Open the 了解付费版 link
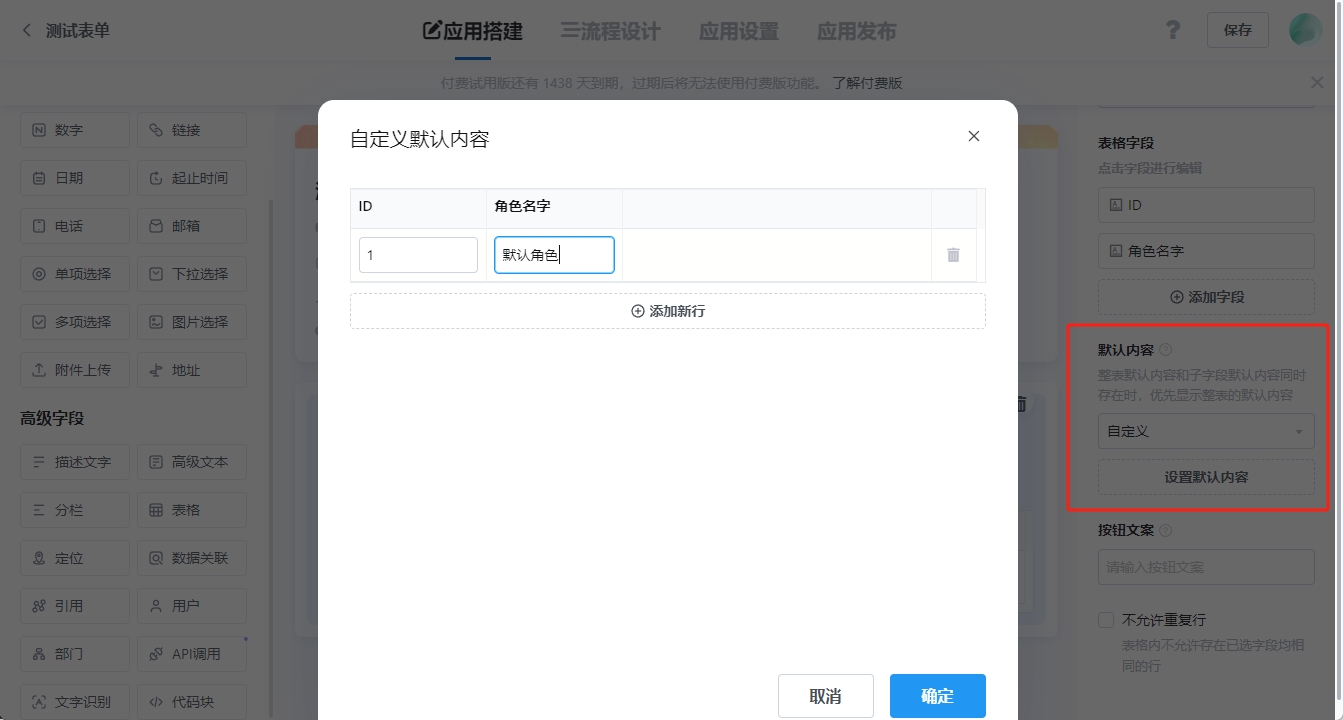Image resolution: width=1343 pixels, height=720 pixels. click(x=864, y=82)
